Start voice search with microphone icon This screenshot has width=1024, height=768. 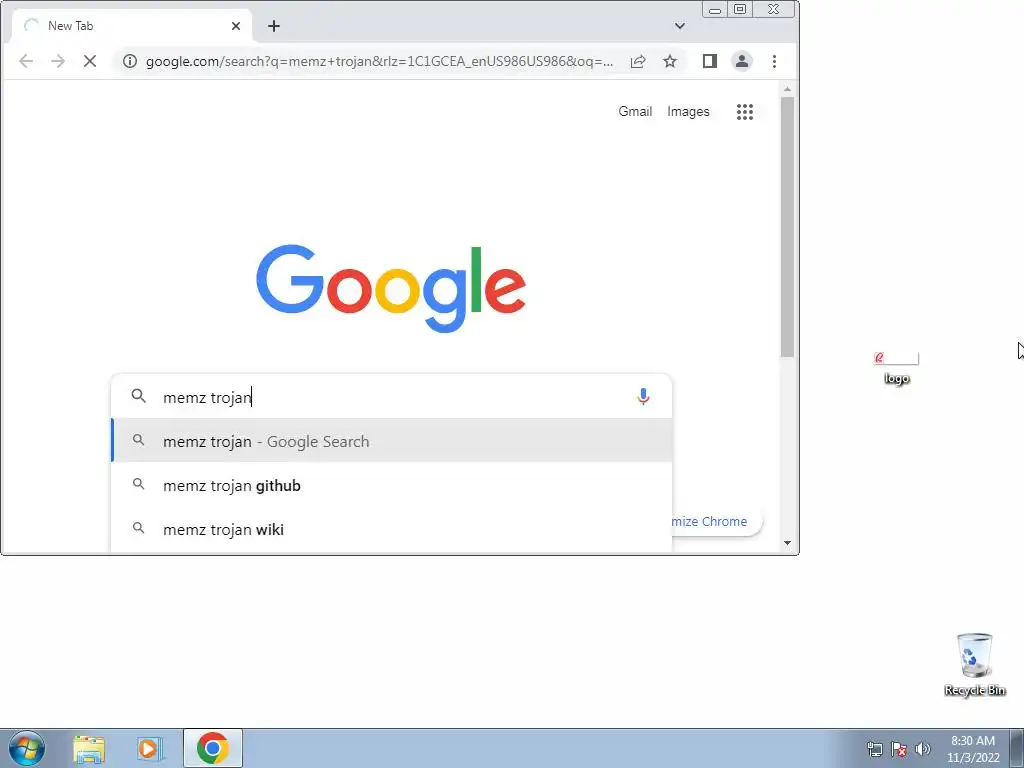coord(643,396)
